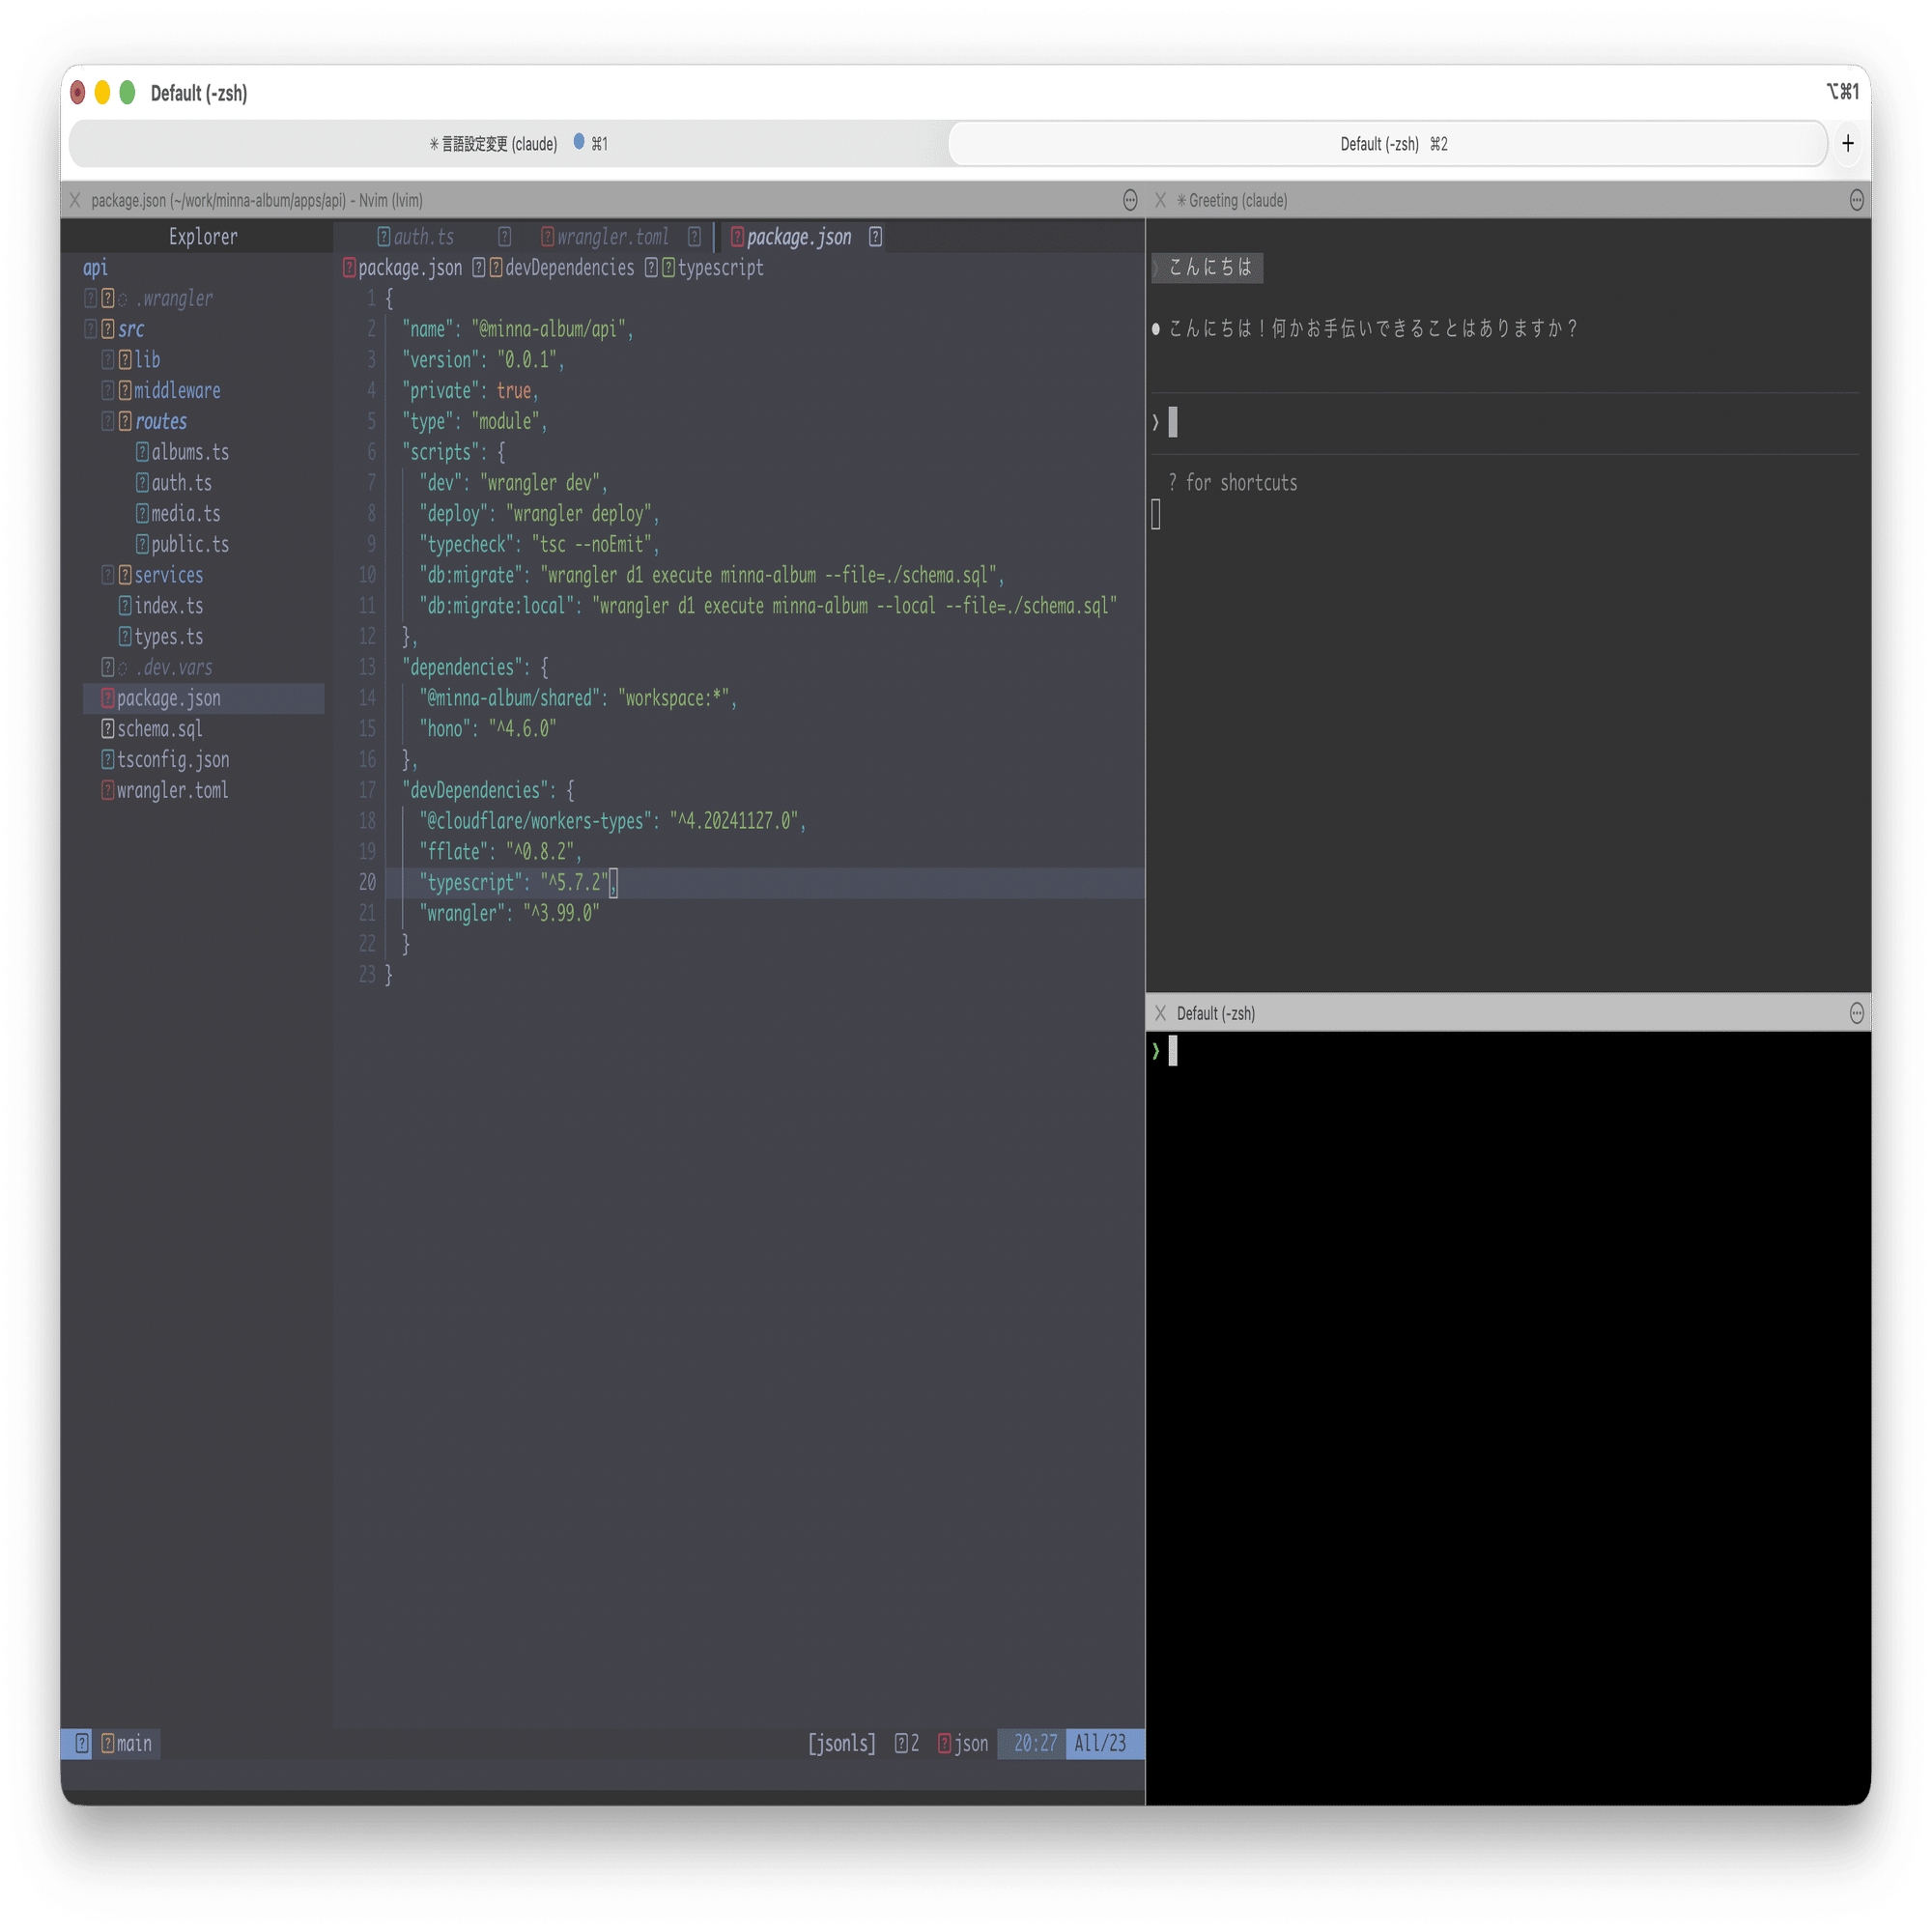
Task: Click the plus button to open a new tab
Action: click(x=1847, y=143)
